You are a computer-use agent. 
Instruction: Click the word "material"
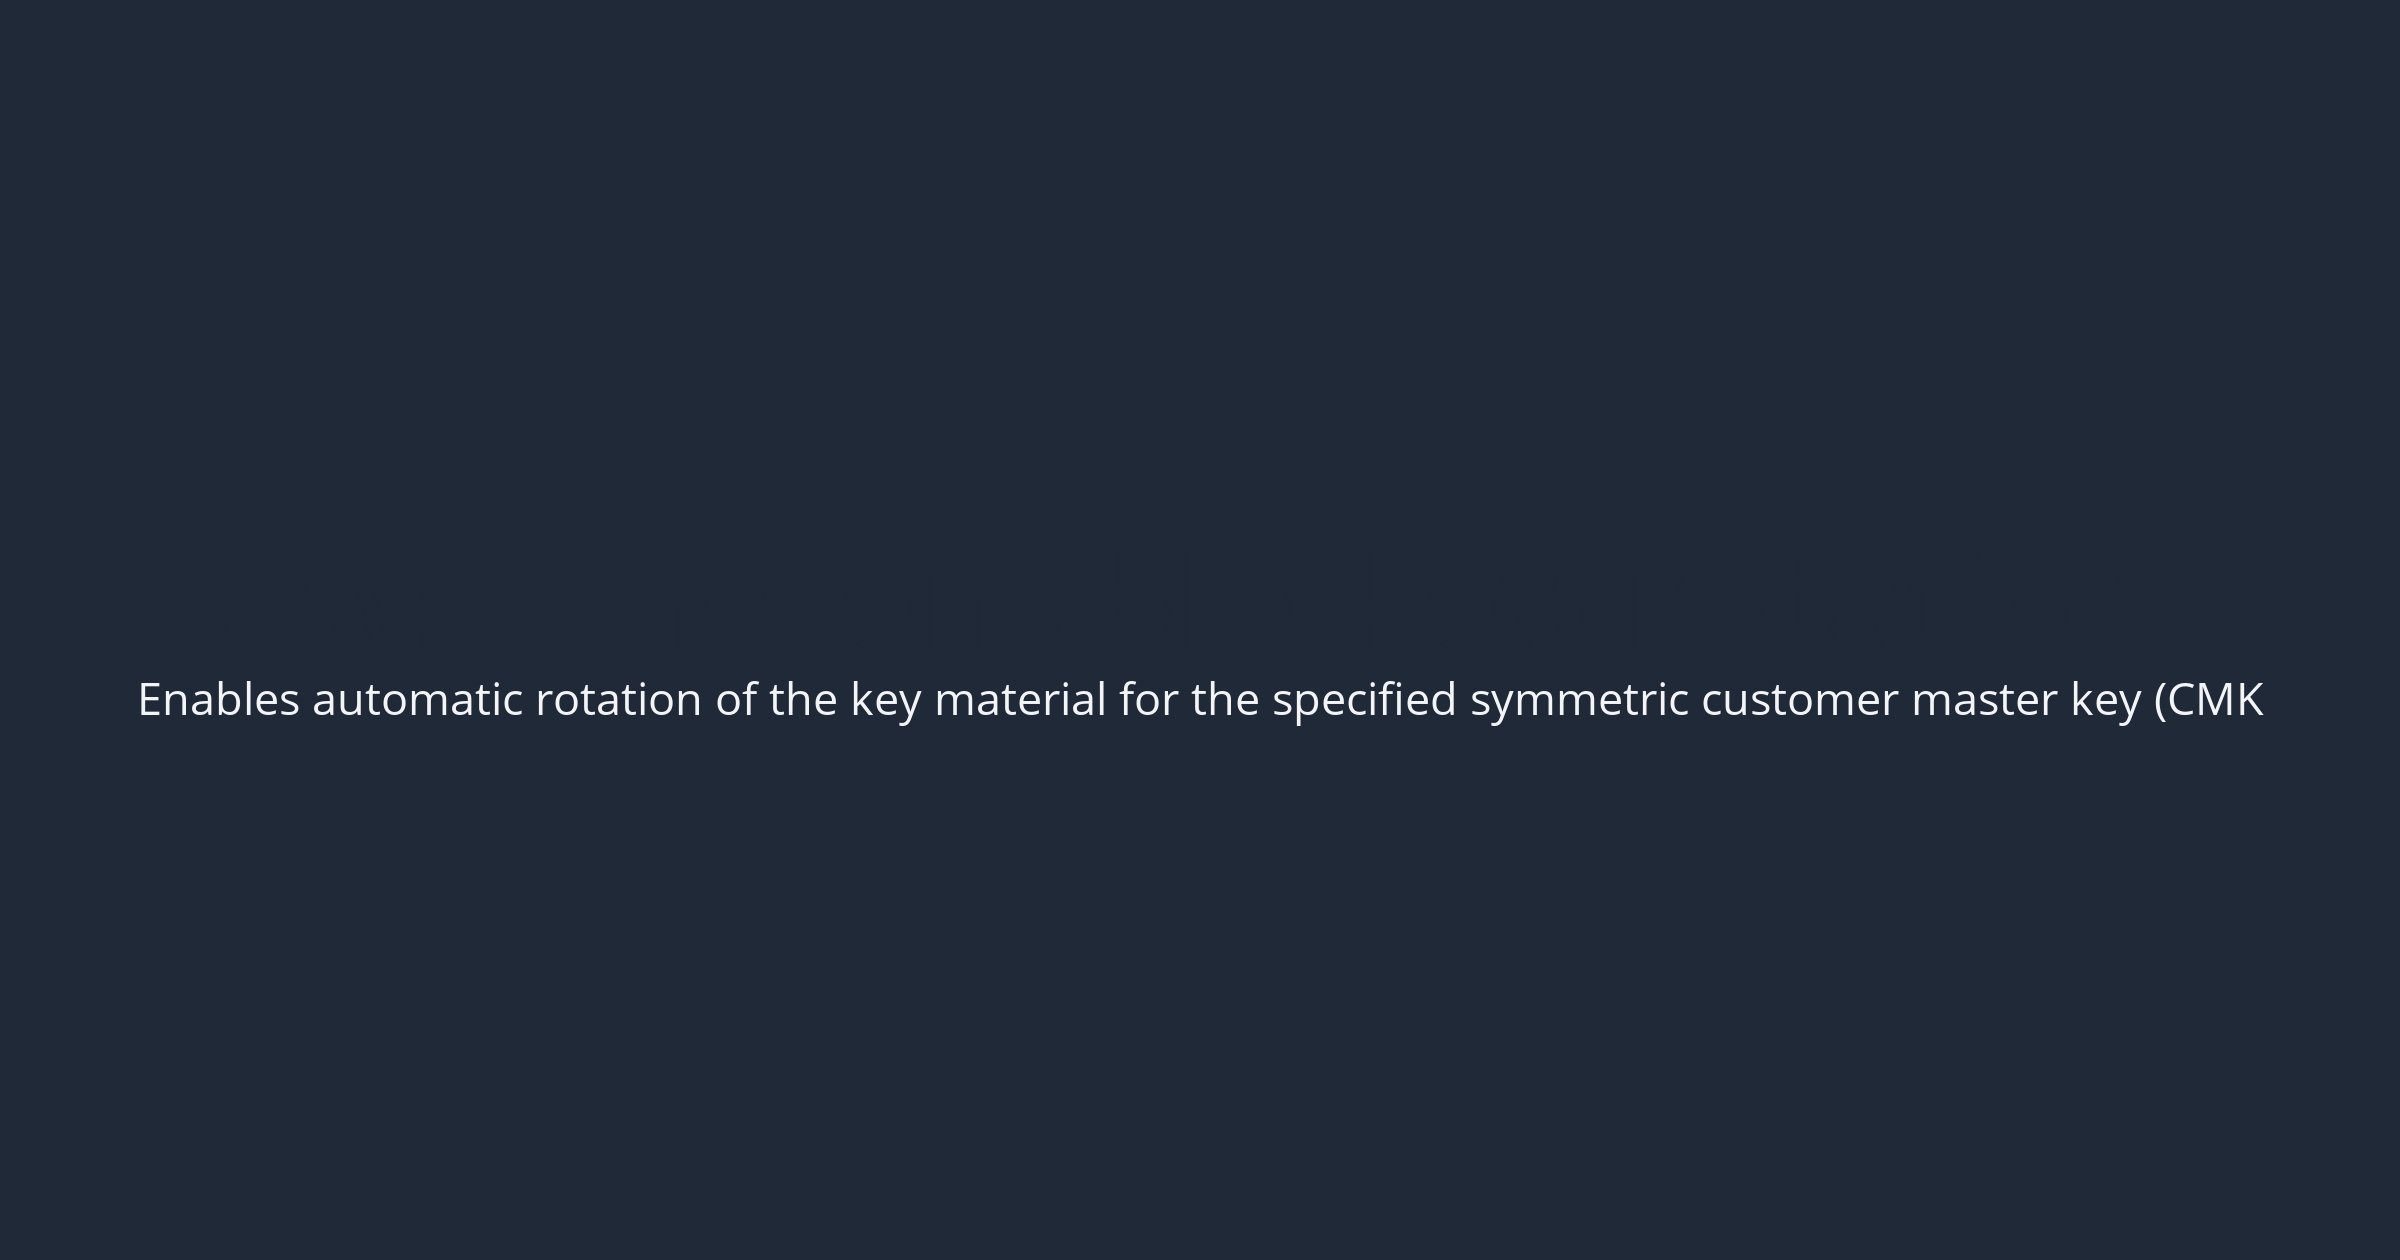[1020, 700]
